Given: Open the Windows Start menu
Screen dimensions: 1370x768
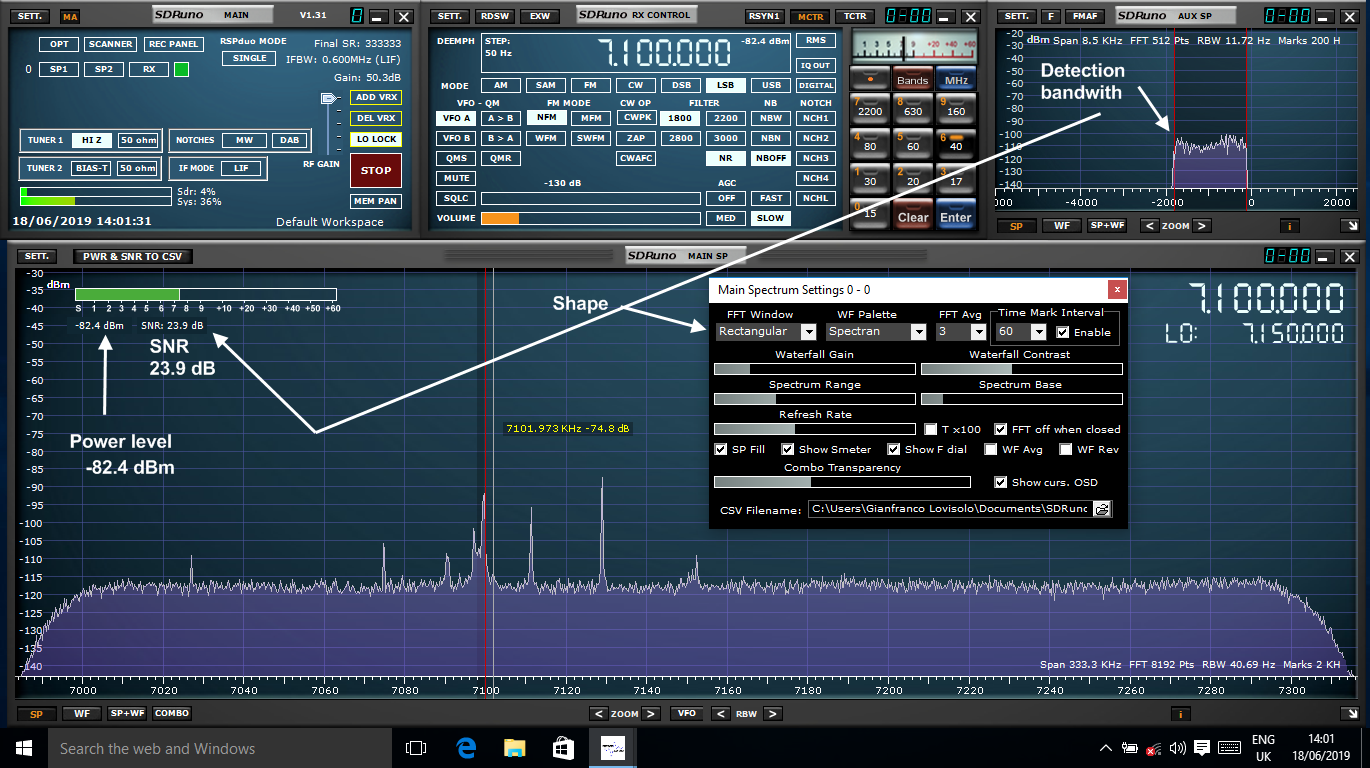Looking at the screenshot, I should pyautogui.click(x=23, y=748).
